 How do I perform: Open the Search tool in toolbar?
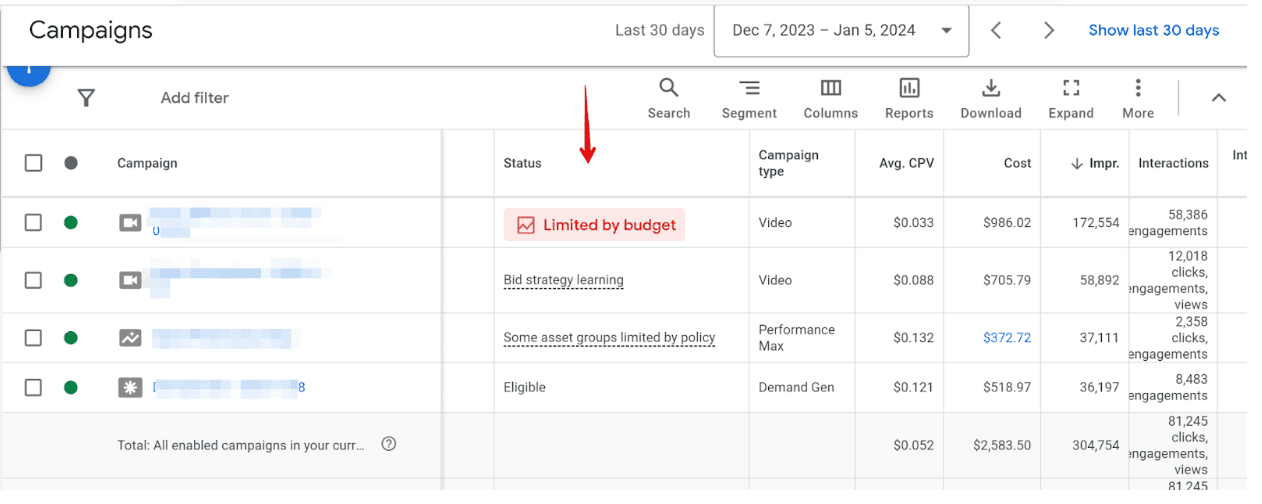668,98
